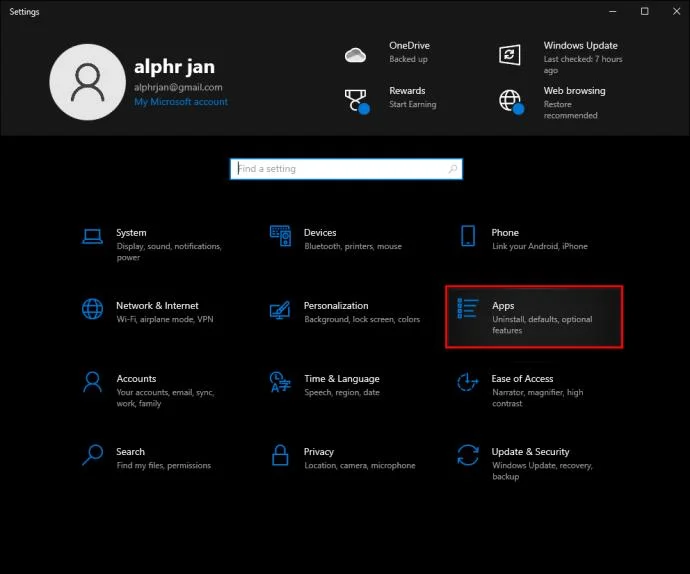690x574 pixels.
Task: Open the System category title
Action: [x=131, y=232]
